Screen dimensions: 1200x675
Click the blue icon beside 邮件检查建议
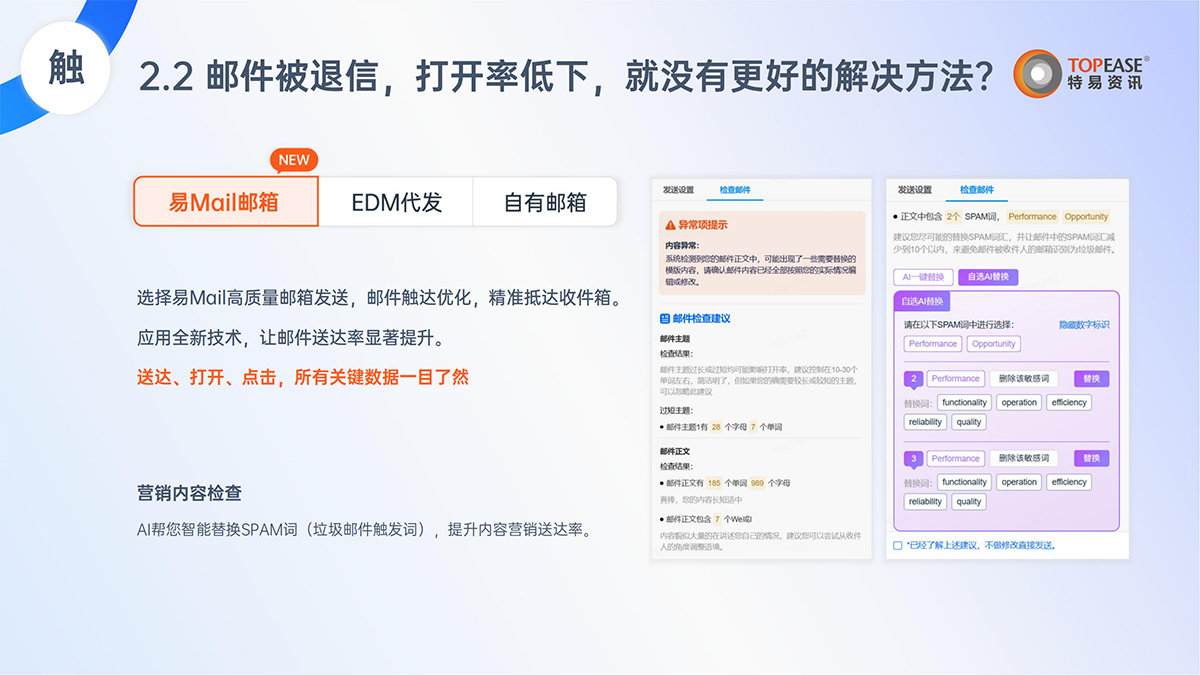pos(666,318)
